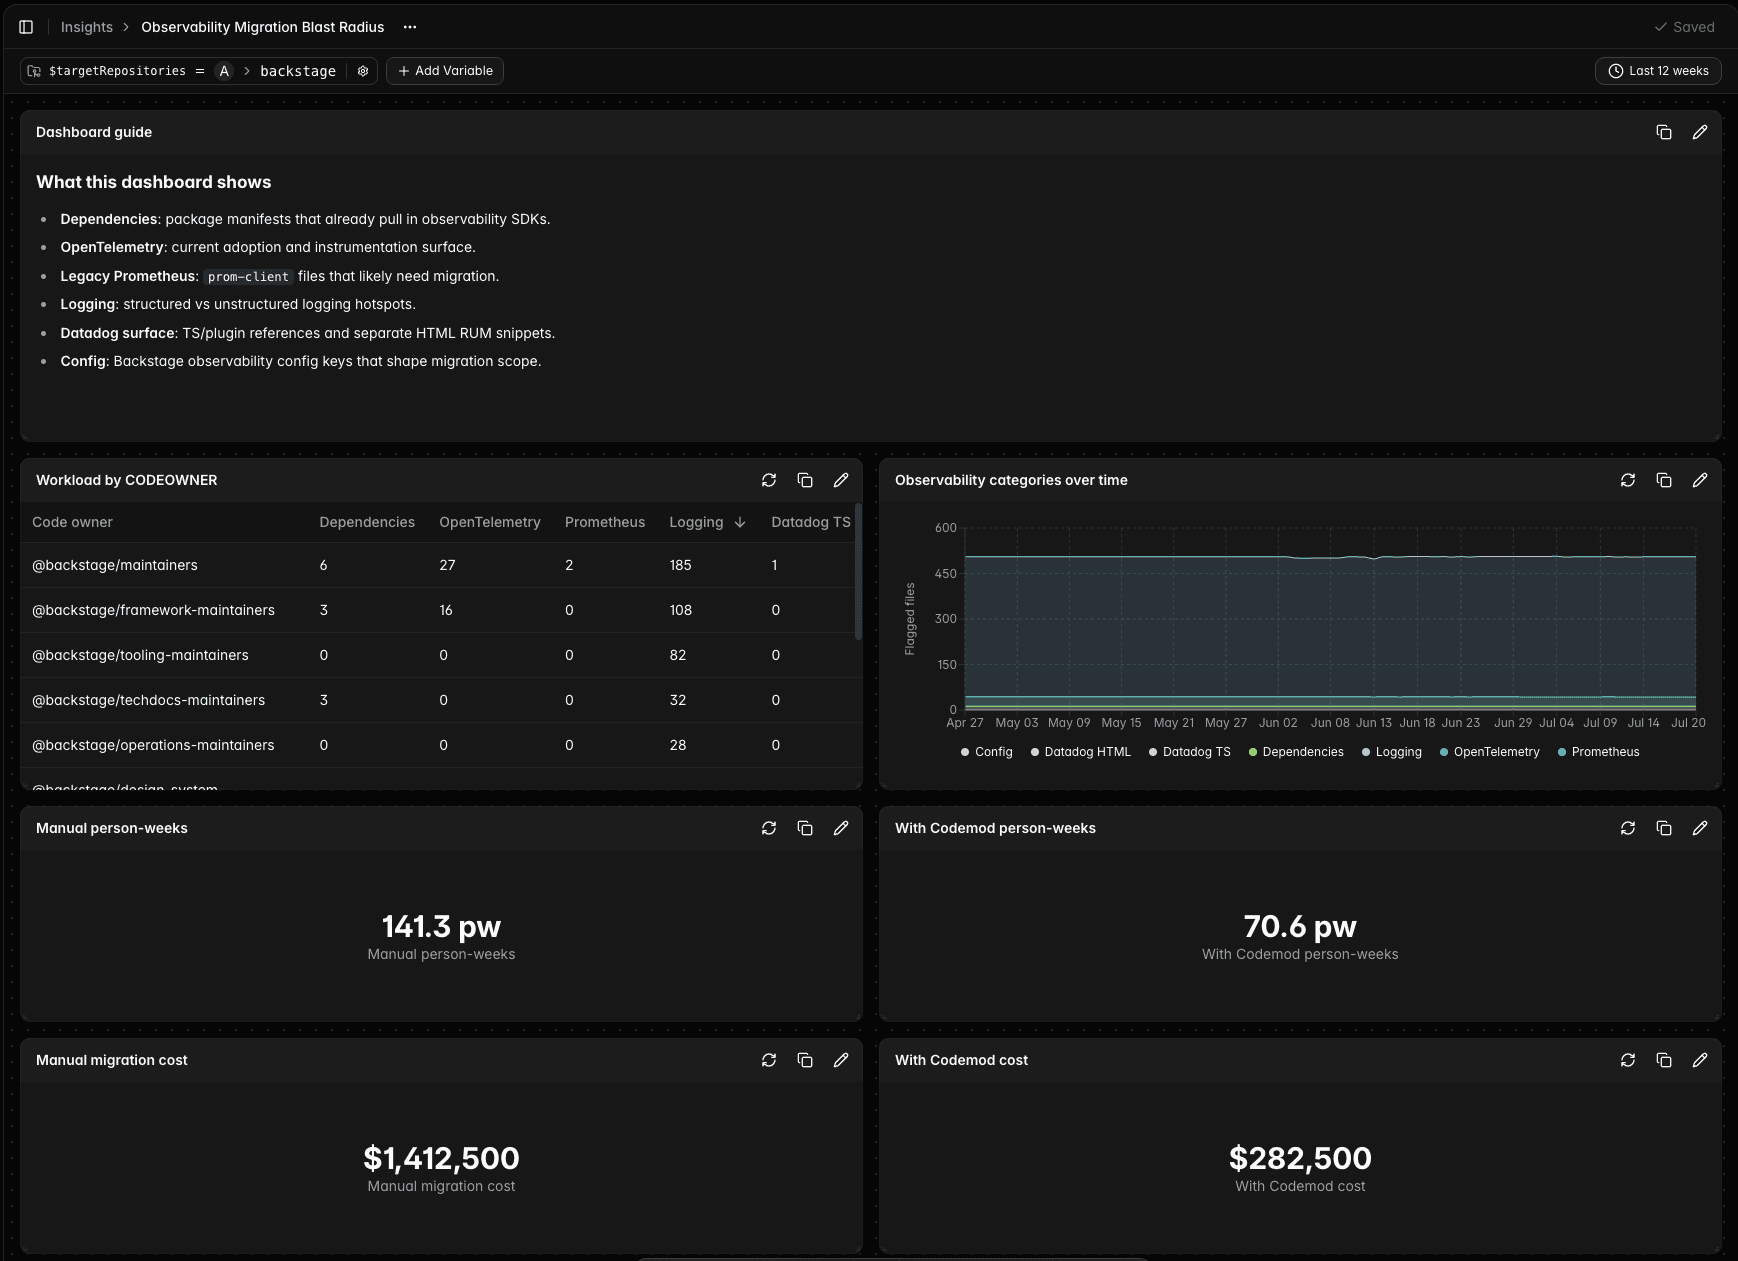The width and height of the screenshot is (1738, 1261).
Task: Open the backstage repository variable value
Action: pyautogui.click(x=298, y=71)
